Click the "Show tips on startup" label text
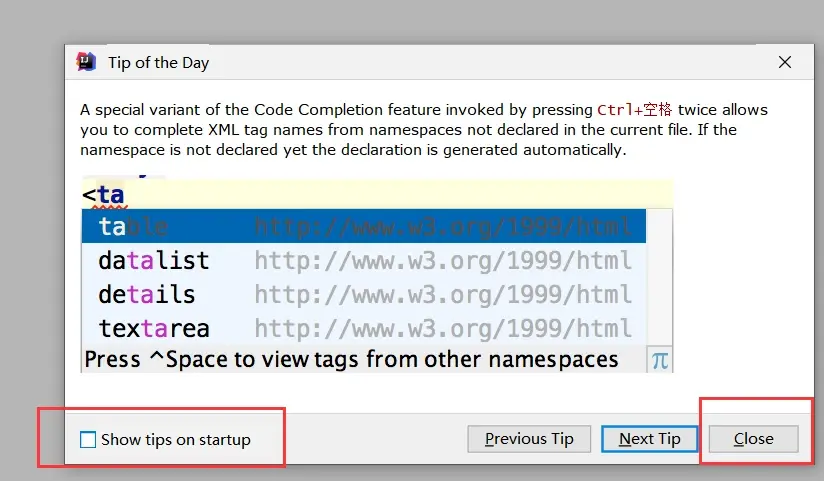This screenshot has width=824, height=481. pos(176,439)
